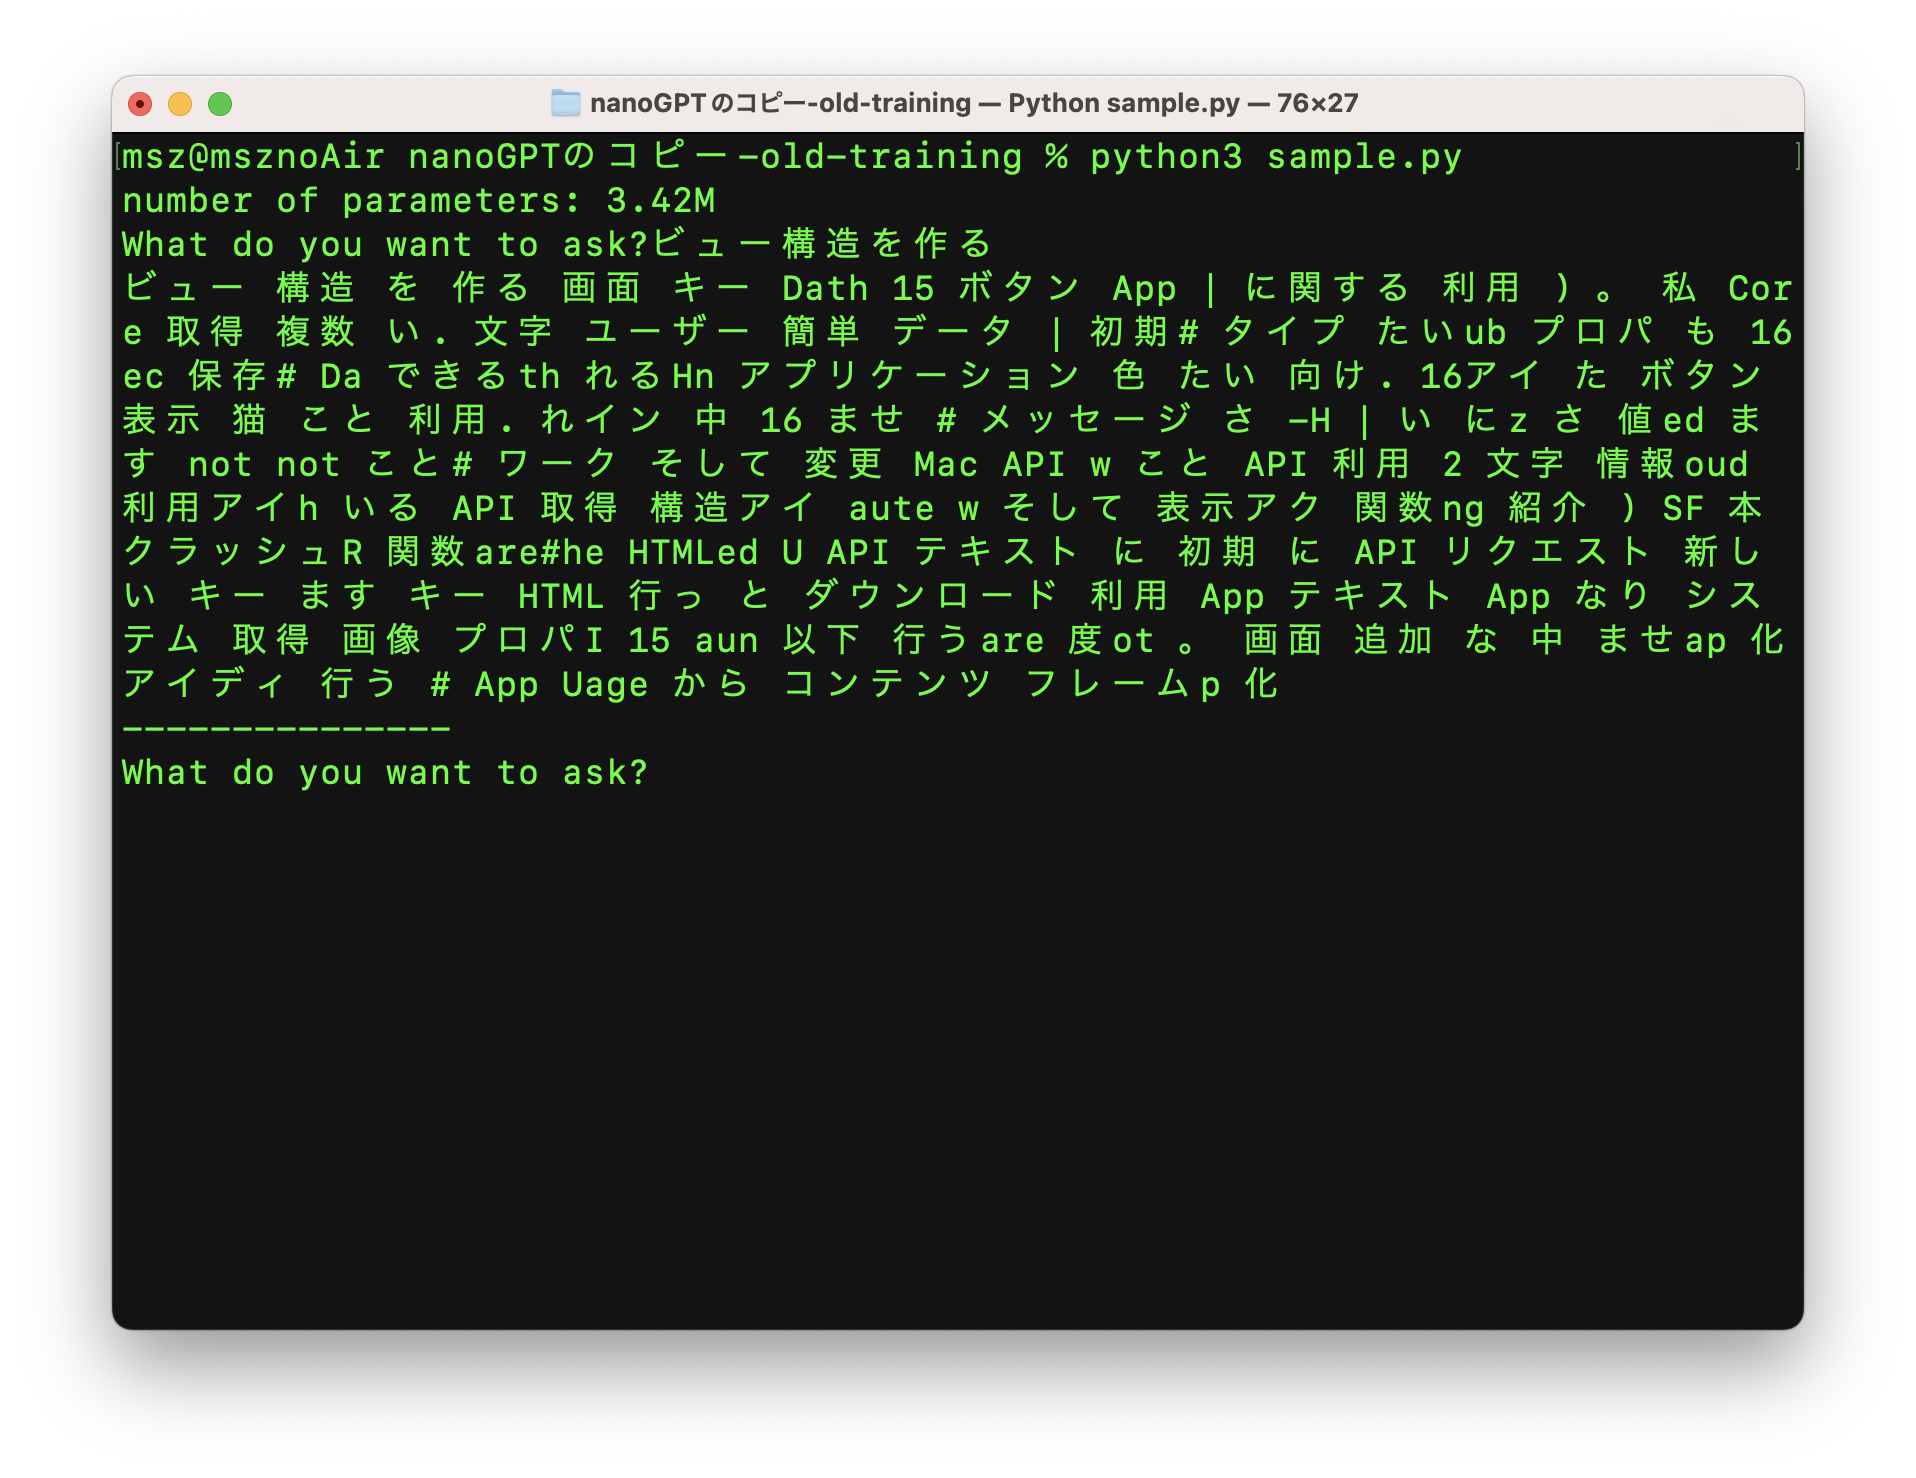
Task: Click the typed prompt text 'ビュー構造を作る'
Action: (x=822, y=244)
